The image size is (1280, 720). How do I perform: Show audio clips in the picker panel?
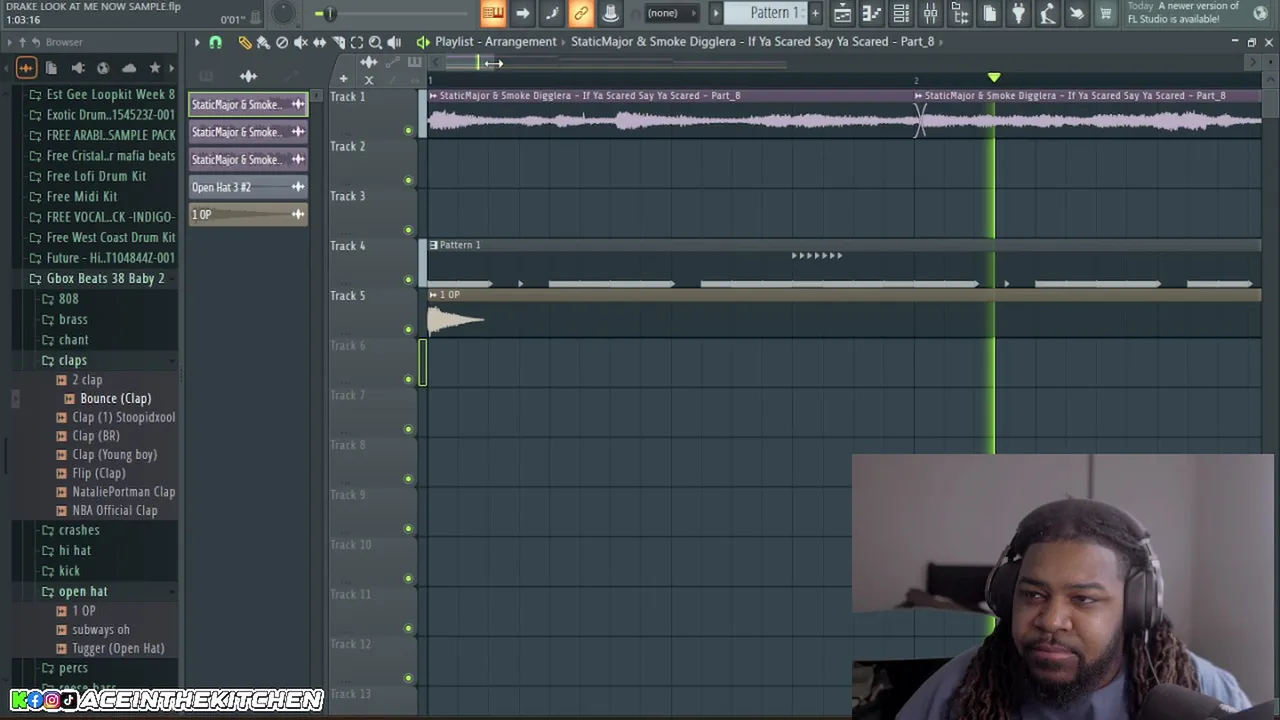(x=248, y=76)
